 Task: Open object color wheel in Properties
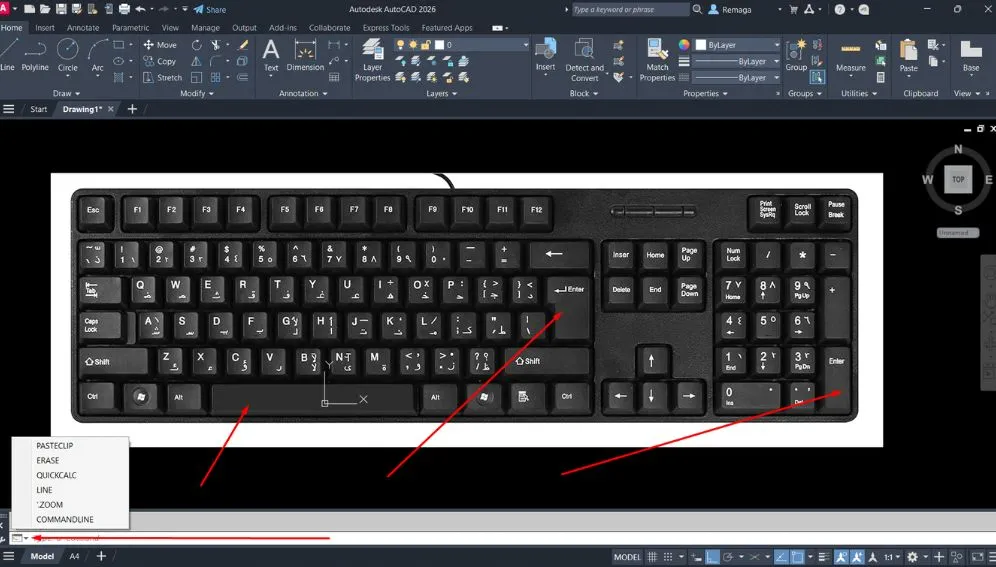point(683,44)
